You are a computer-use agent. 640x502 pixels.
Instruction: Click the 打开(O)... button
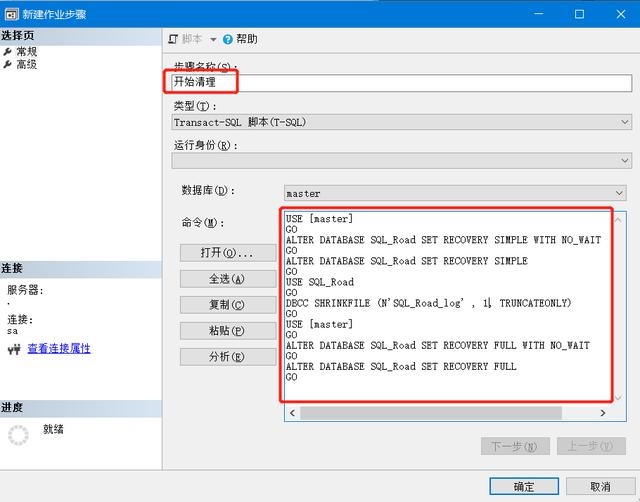click(228, 253)
